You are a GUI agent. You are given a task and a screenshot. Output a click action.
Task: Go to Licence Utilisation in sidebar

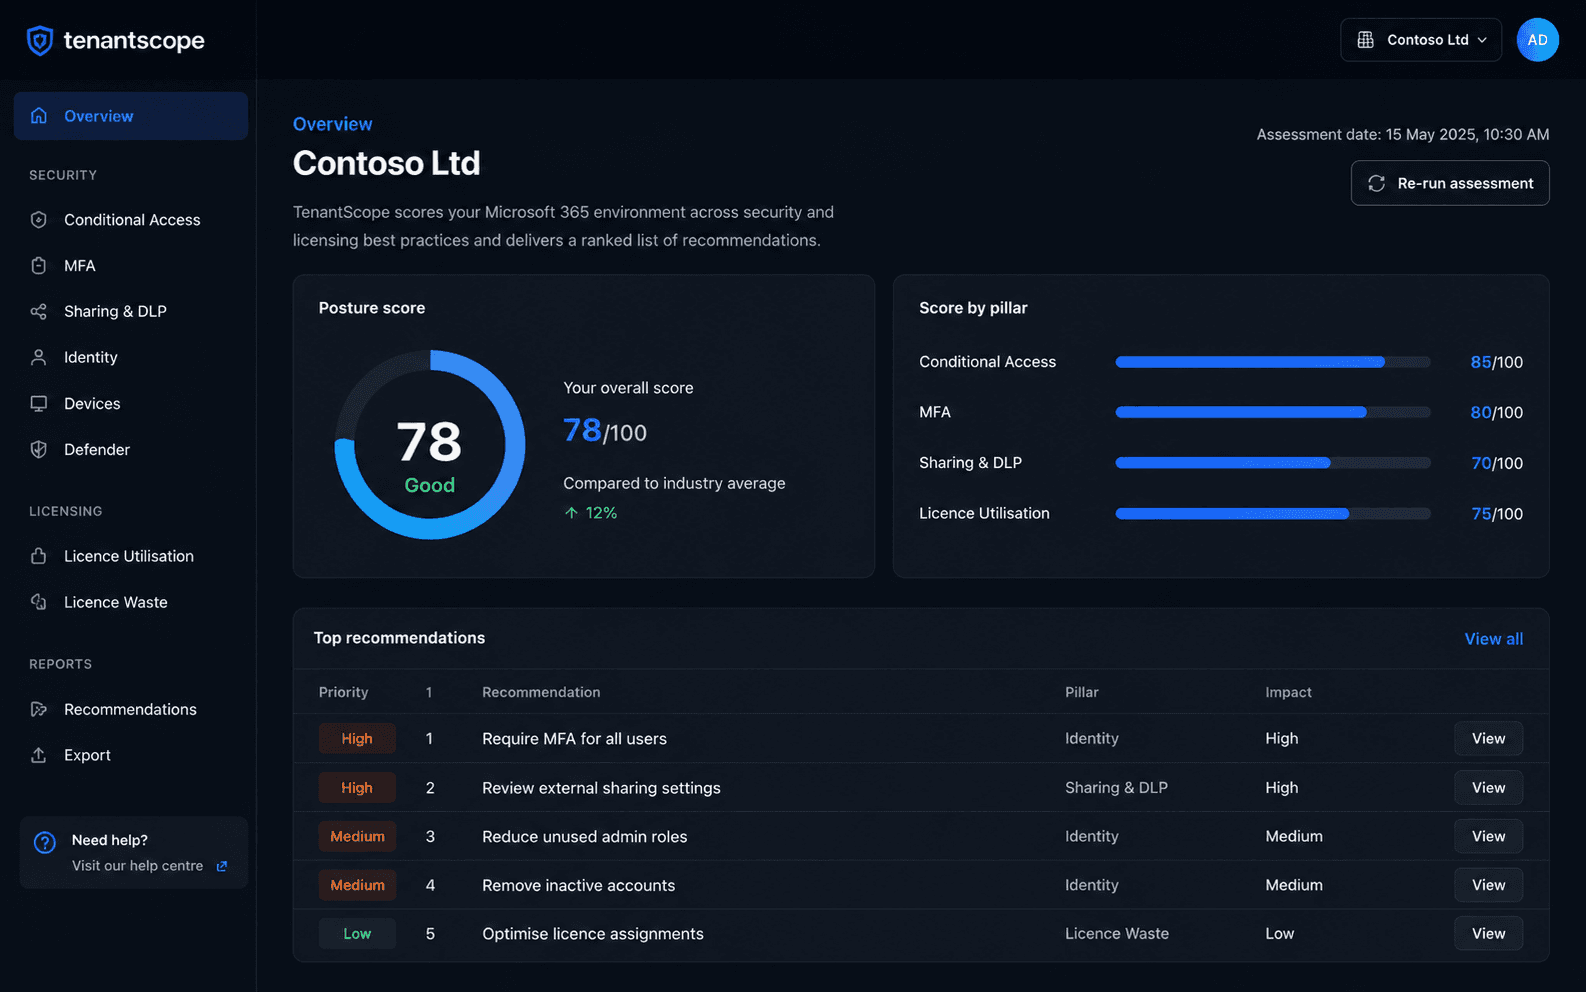(x=131, y=556)
